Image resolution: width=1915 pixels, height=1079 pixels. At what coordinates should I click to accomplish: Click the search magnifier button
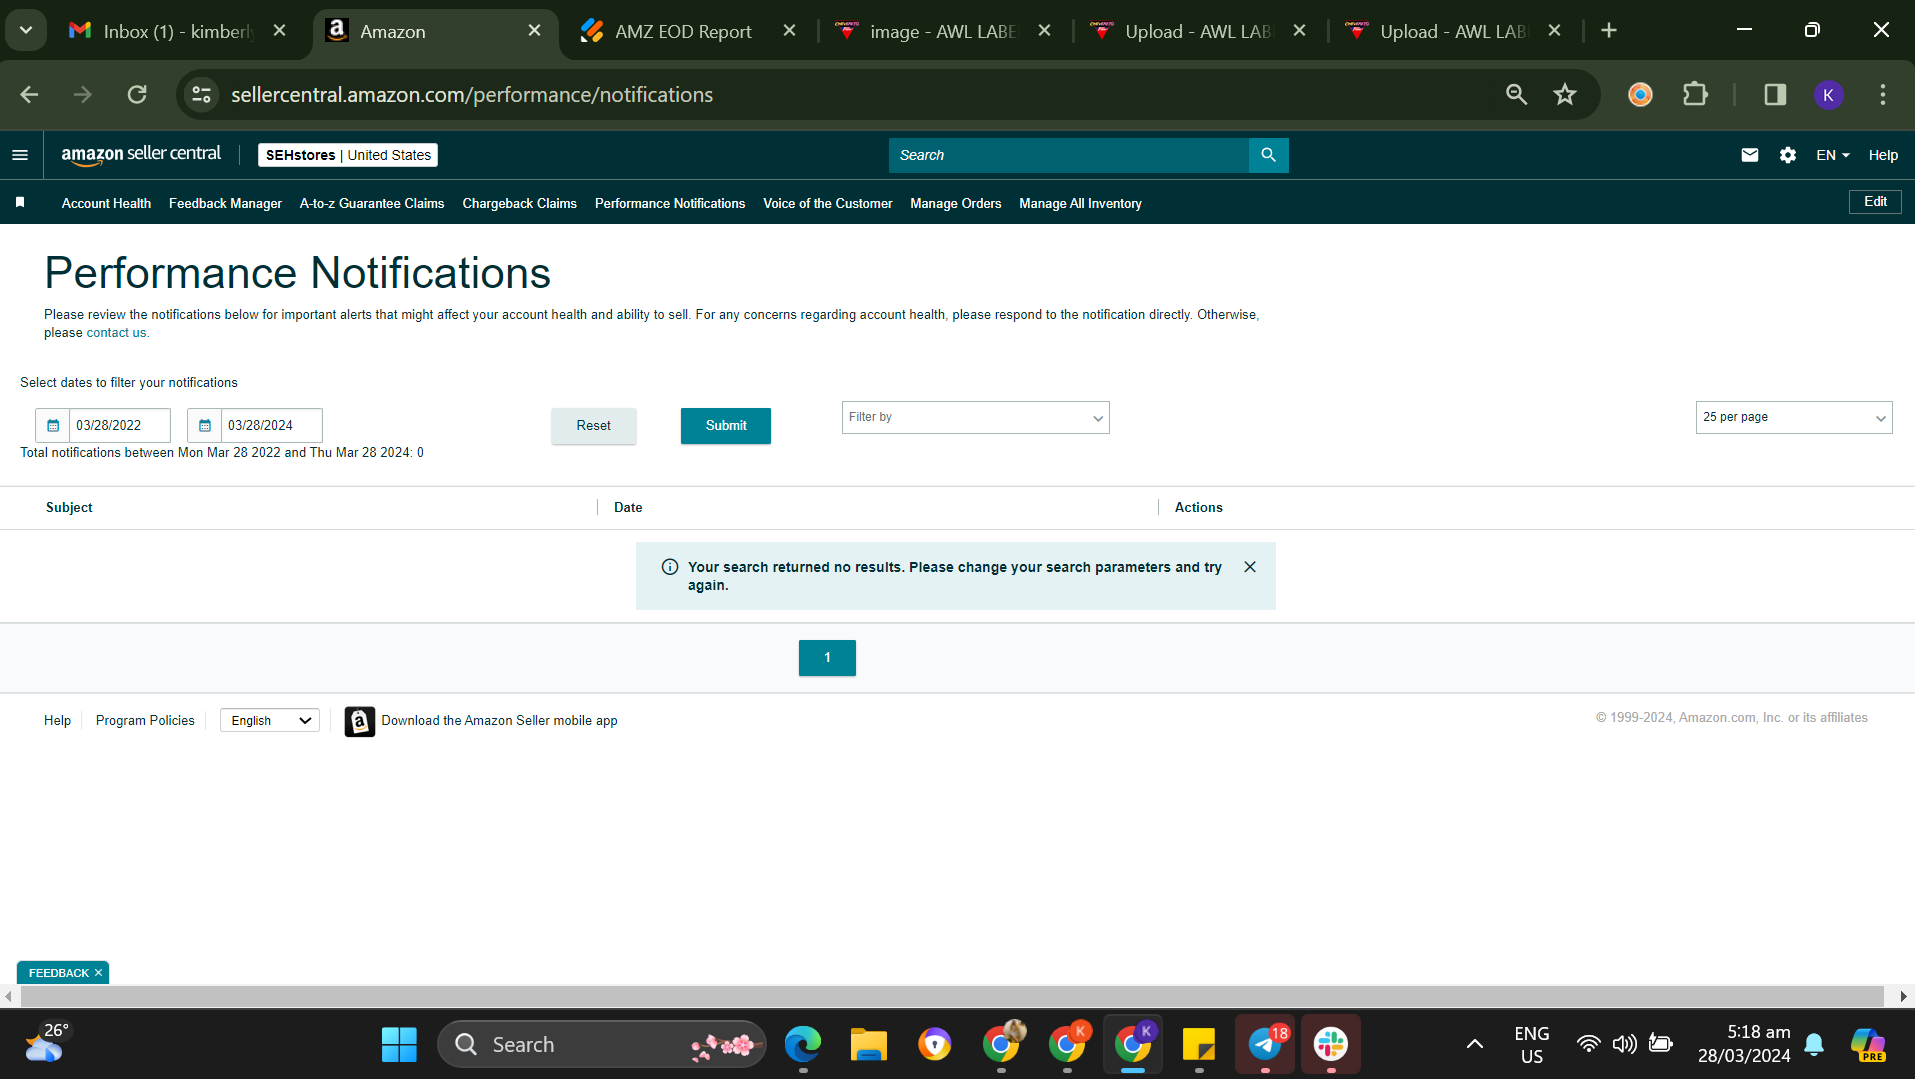(1268, 155)
